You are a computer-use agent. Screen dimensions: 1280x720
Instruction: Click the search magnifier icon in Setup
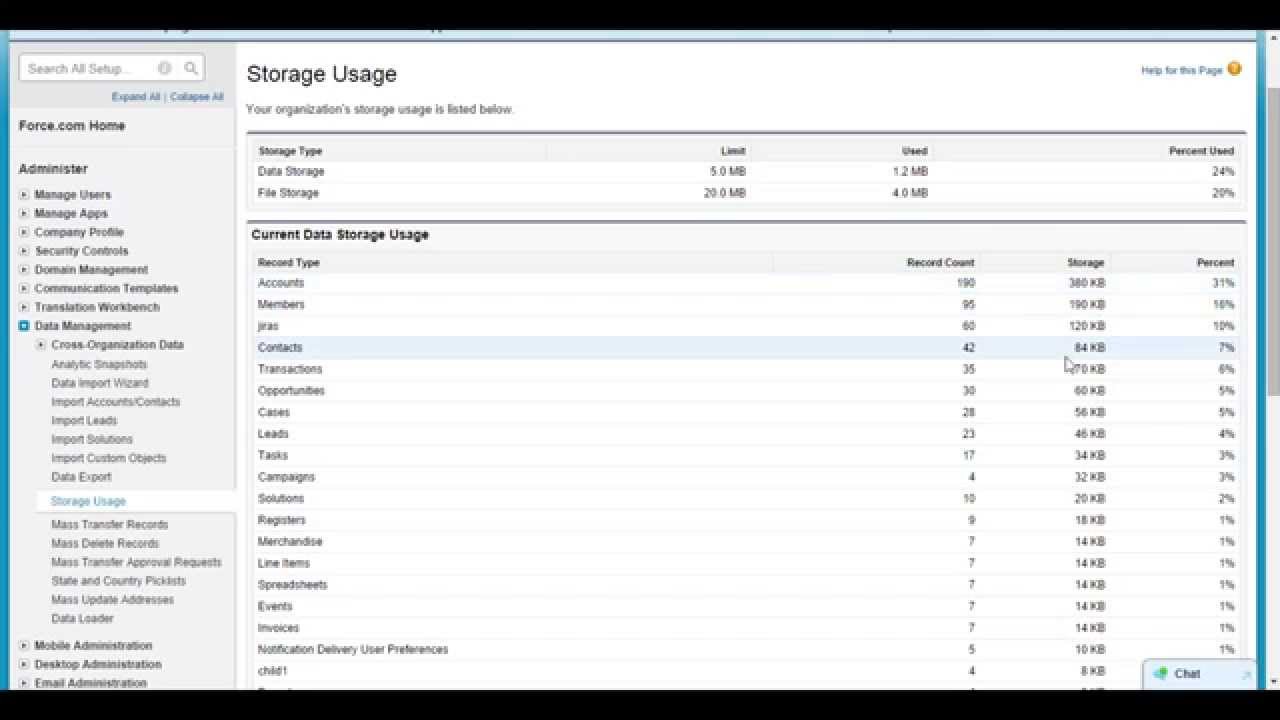tap(191, 69)
